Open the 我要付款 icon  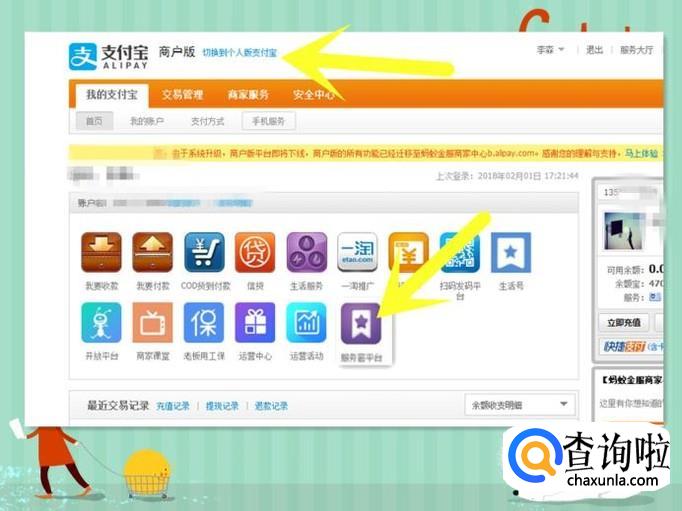153,252
